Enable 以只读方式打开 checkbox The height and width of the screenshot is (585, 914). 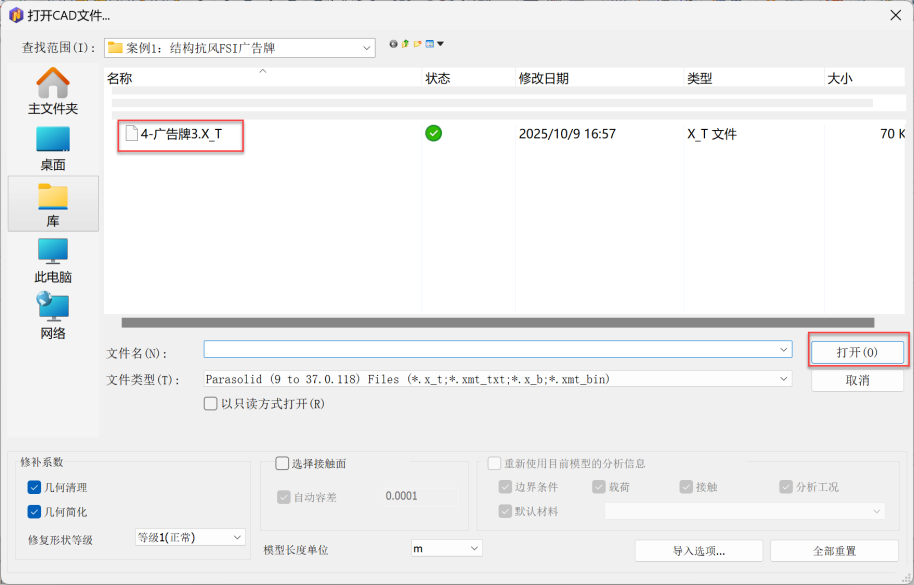pyautogui.click(x=210, y=404)
